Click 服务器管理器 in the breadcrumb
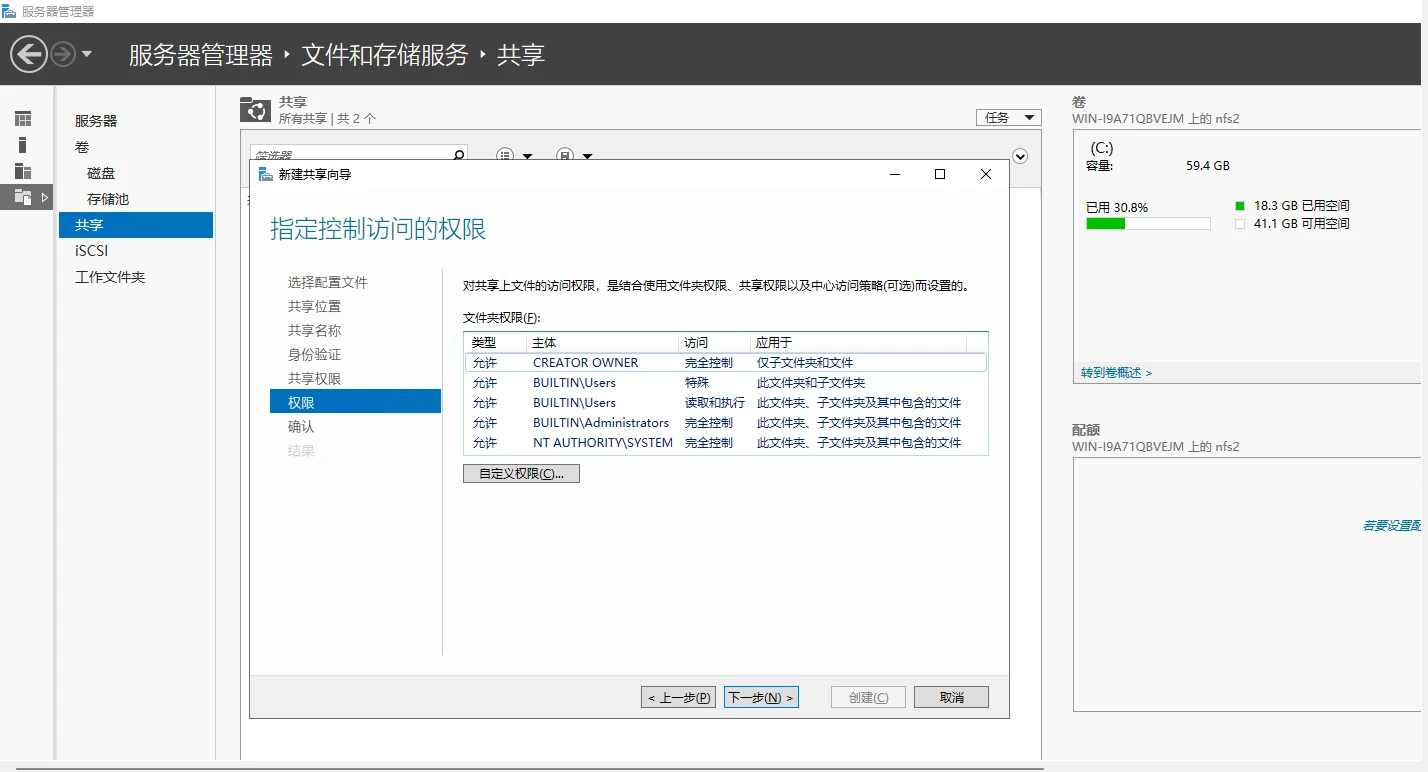This screenshot has height=772, width=1428. click(x=201, y=55)
